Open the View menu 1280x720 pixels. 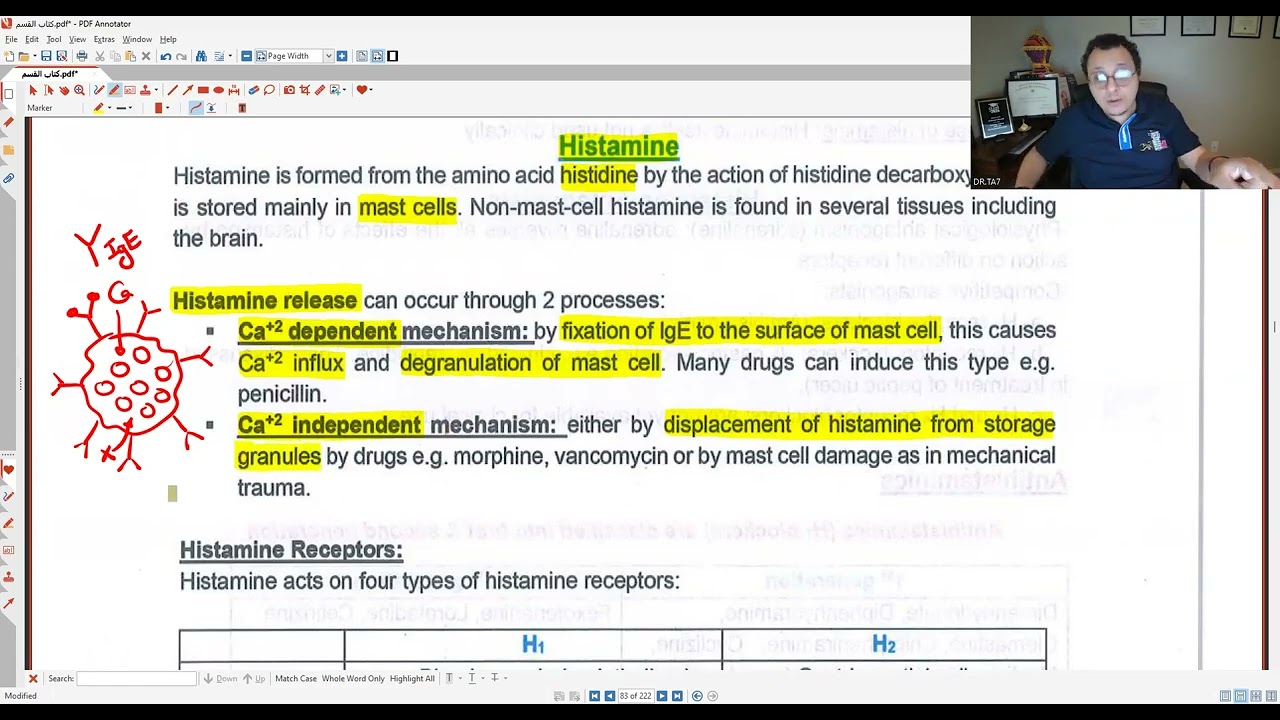tap(77, 39)
